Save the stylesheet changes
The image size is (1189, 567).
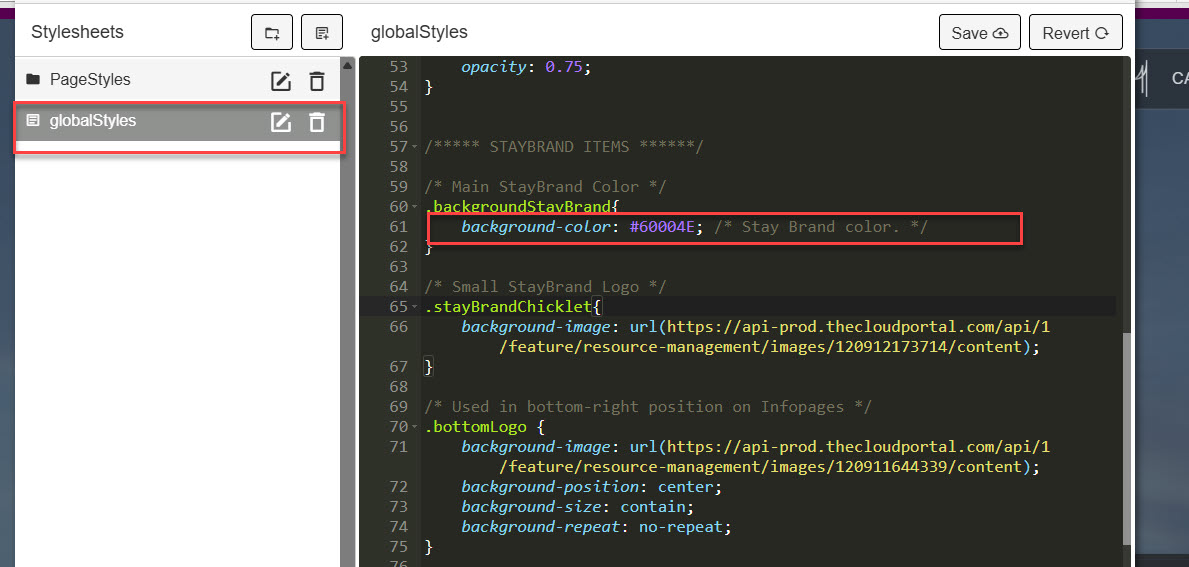pyautogui.click(x=979, y=33)
